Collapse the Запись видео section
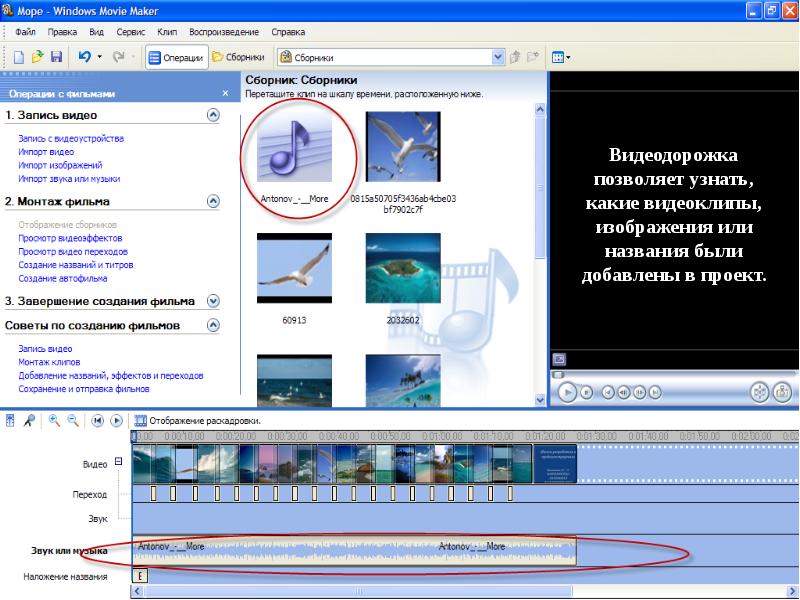 click(x=212, y=115)
